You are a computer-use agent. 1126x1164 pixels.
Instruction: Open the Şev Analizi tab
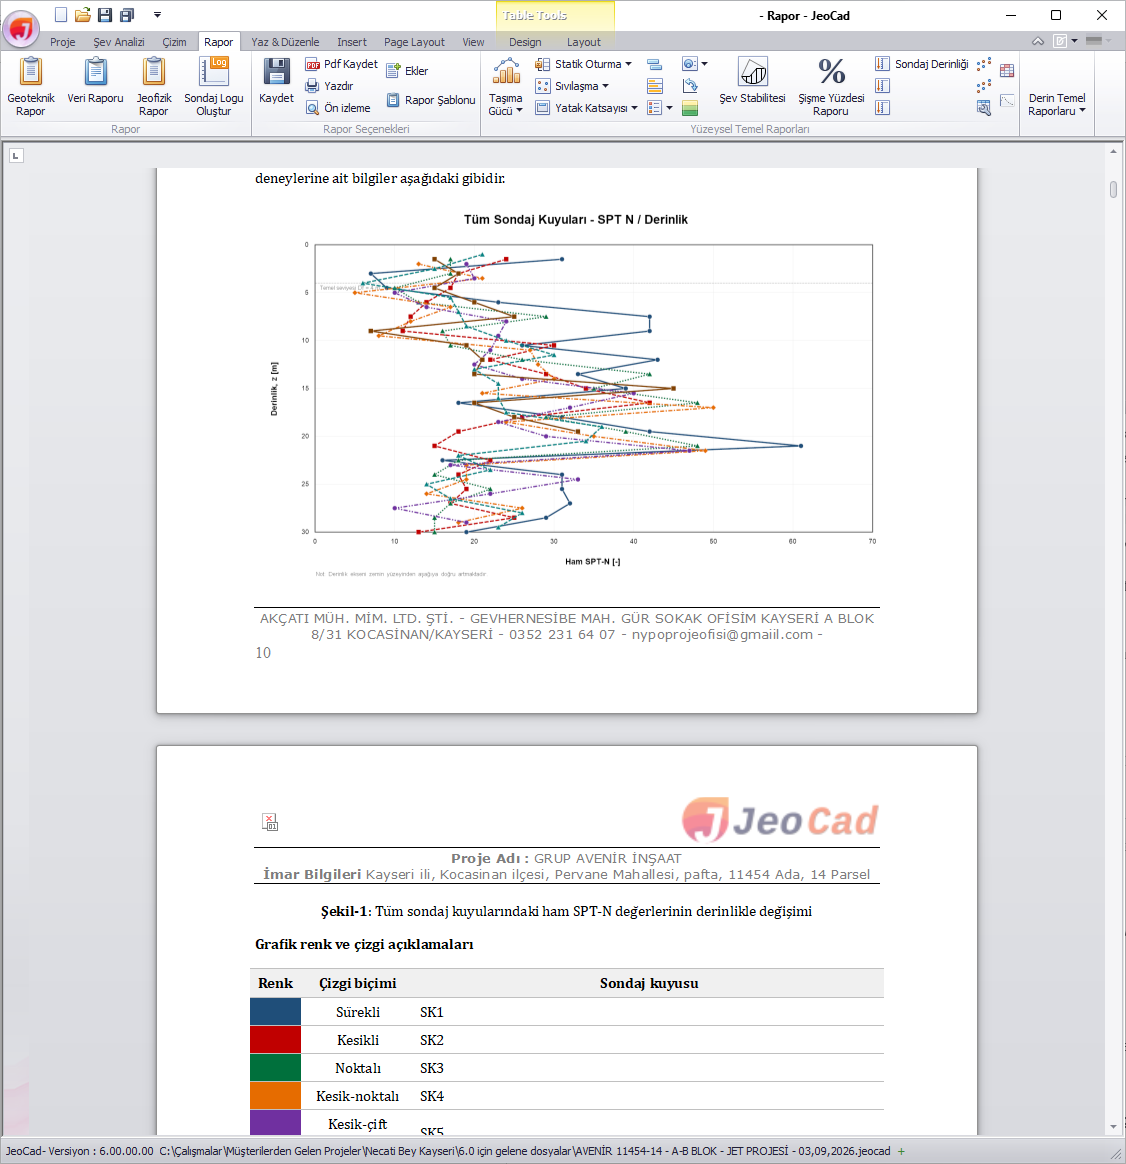pos(119,42)
